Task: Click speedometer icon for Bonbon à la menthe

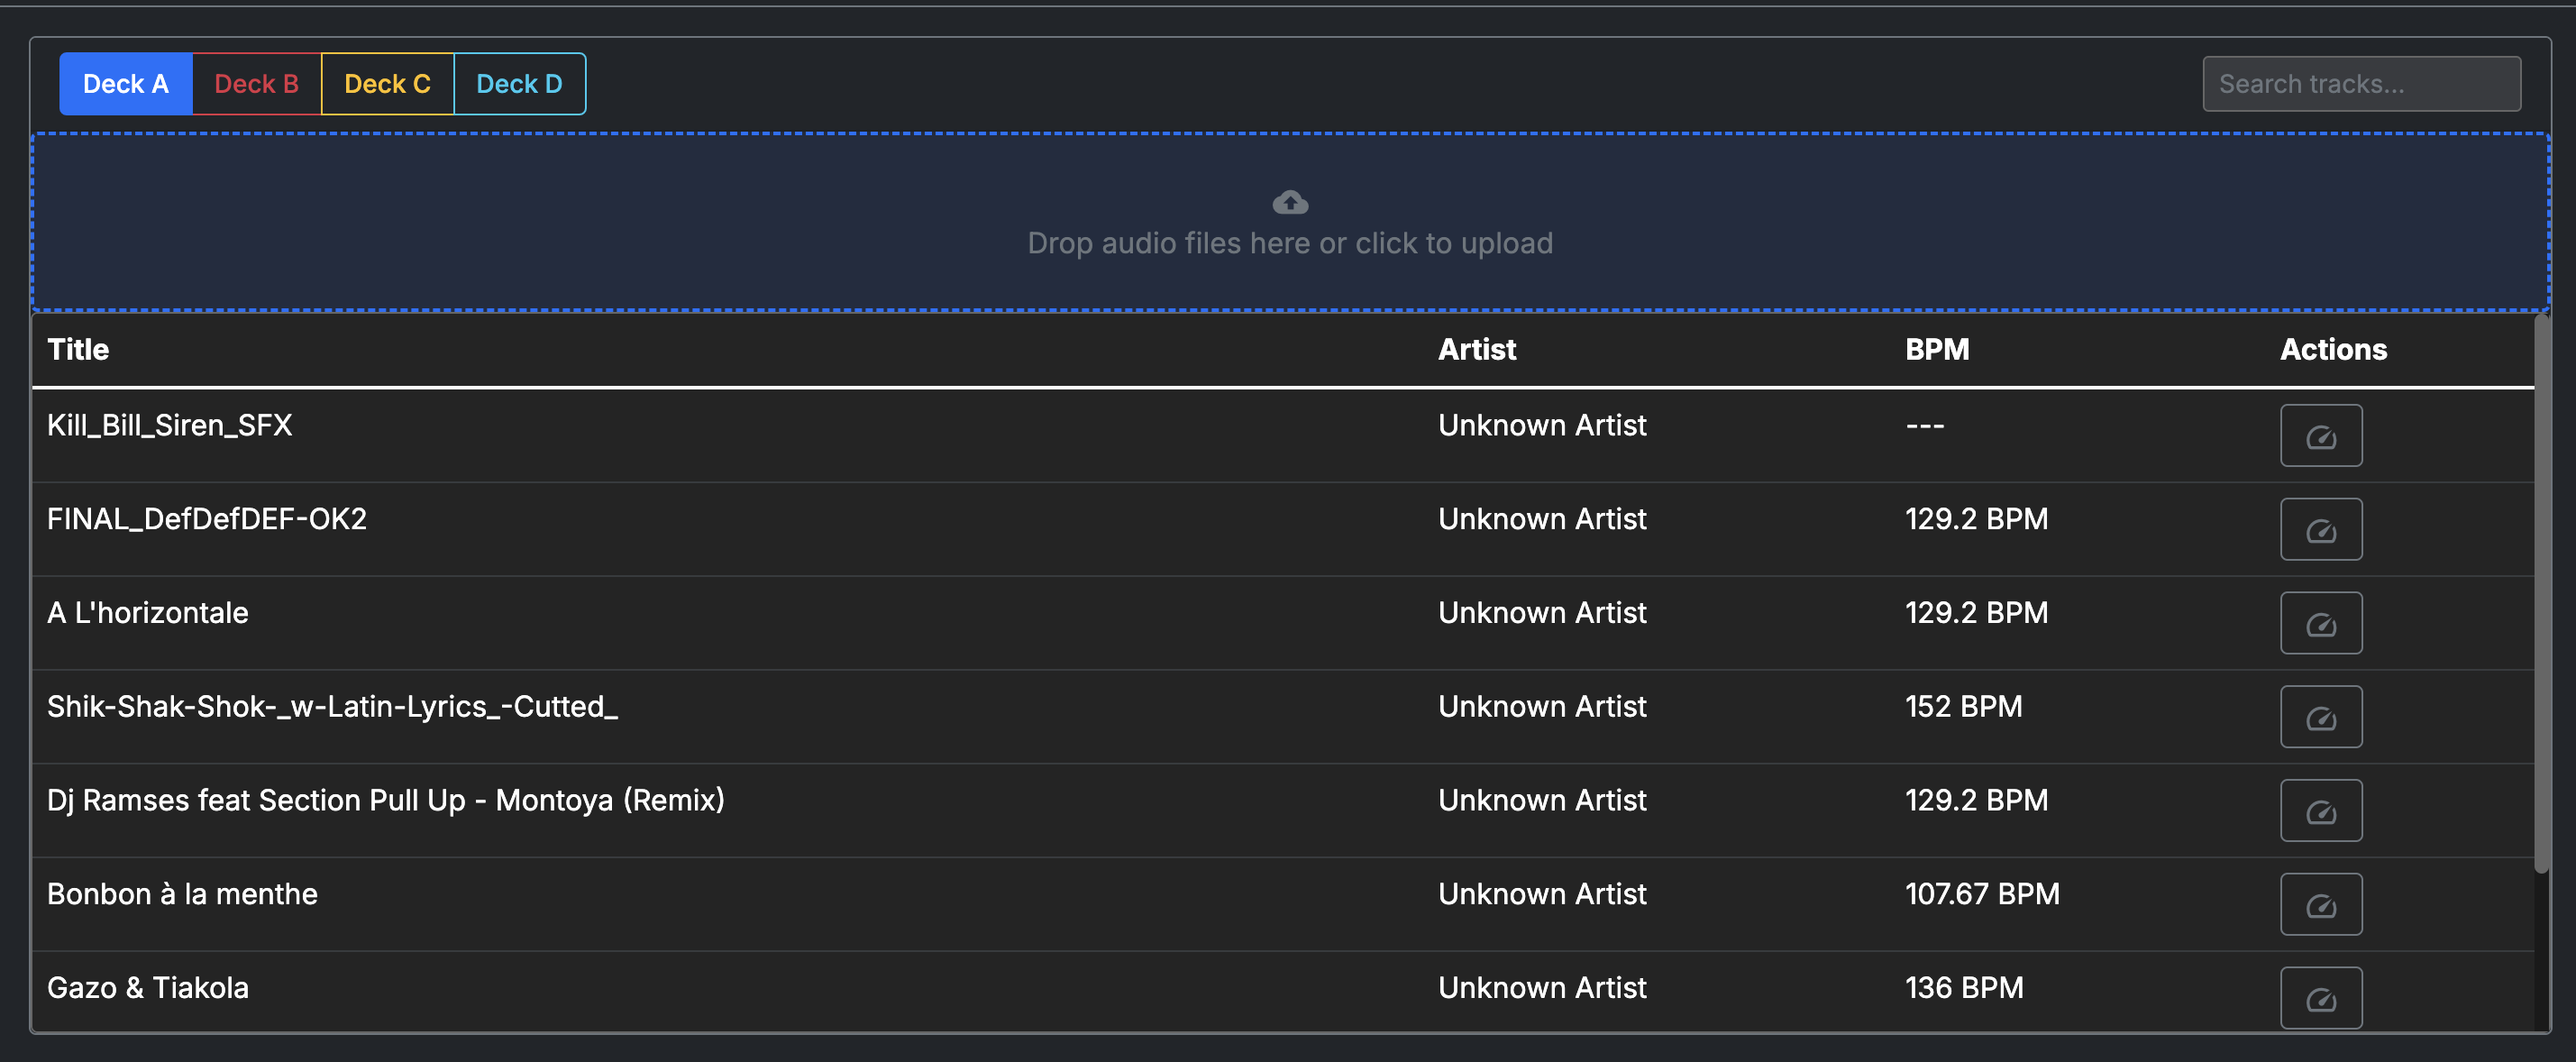Action: pos(2320,905)
